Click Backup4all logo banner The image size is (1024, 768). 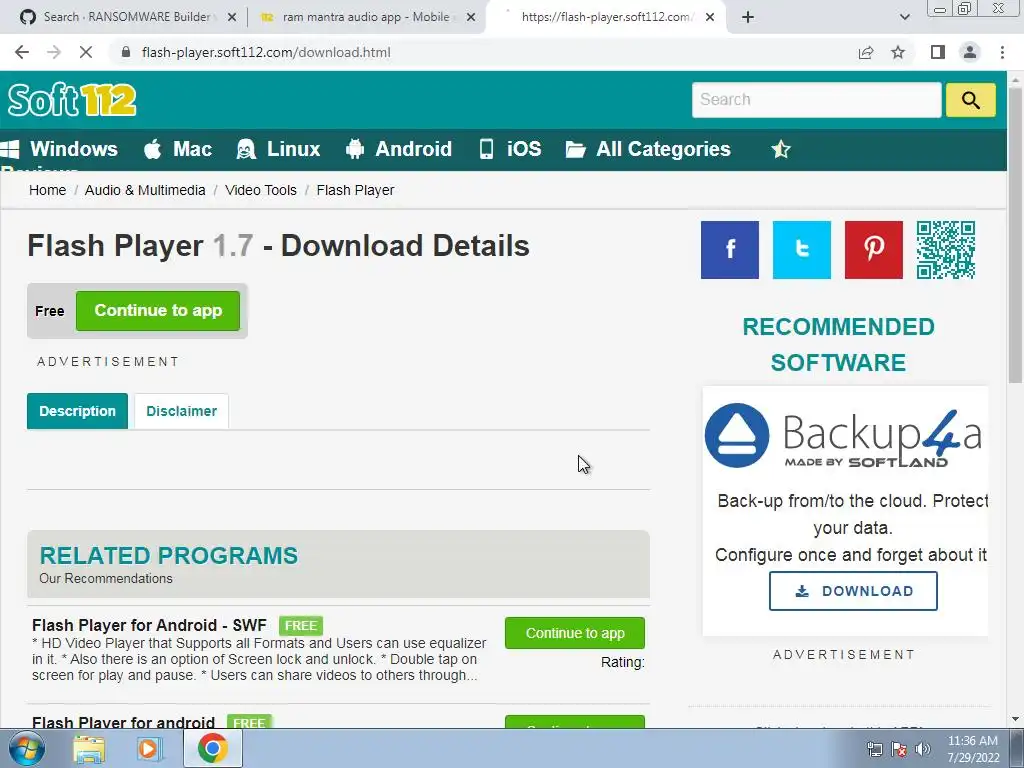pos(844,436)
